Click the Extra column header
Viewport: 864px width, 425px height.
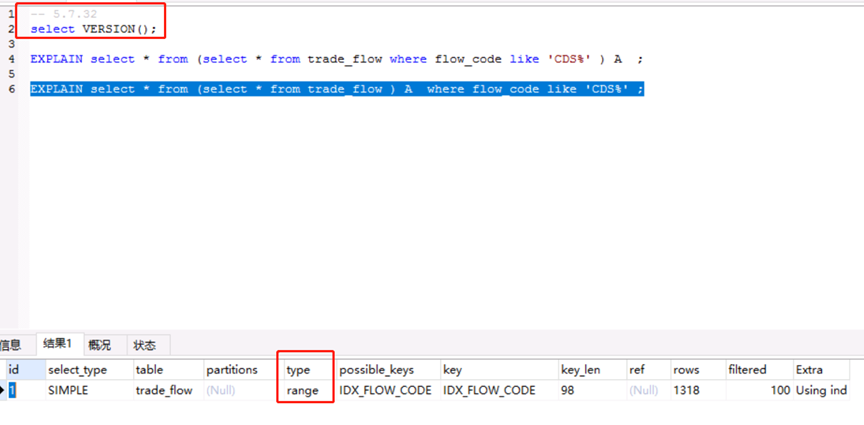pyautogui.click(x=822, y=370)
